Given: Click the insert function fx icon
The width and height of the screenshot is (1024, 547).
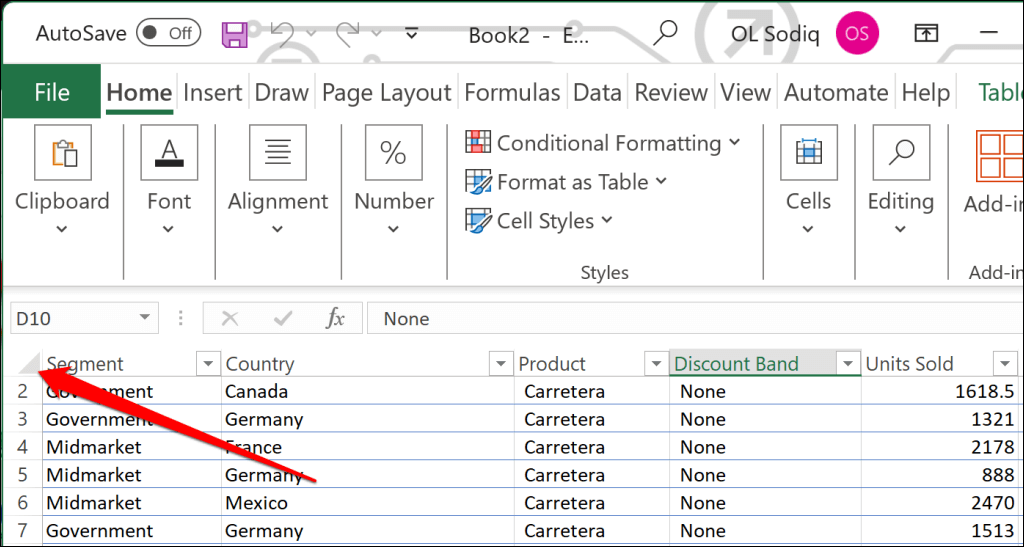Looking at the screenshot, I should pos(336,319).
